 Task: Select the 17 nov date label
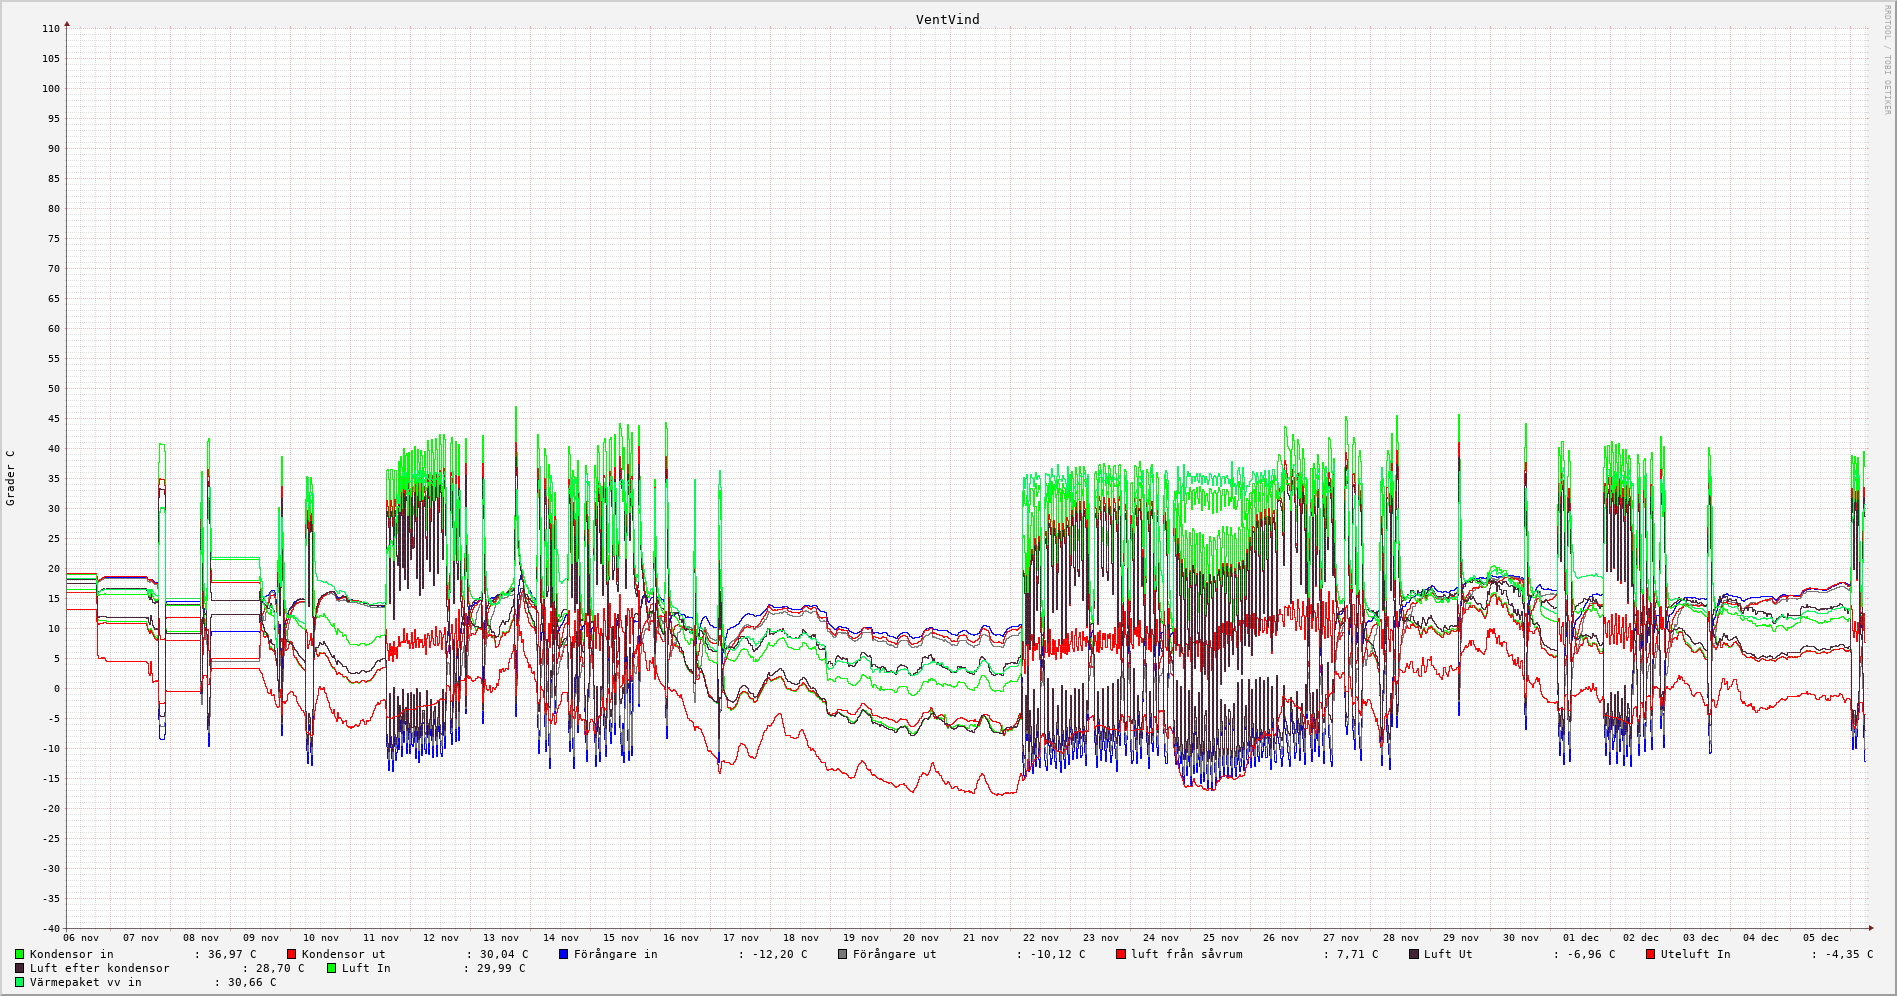(741, 938)
